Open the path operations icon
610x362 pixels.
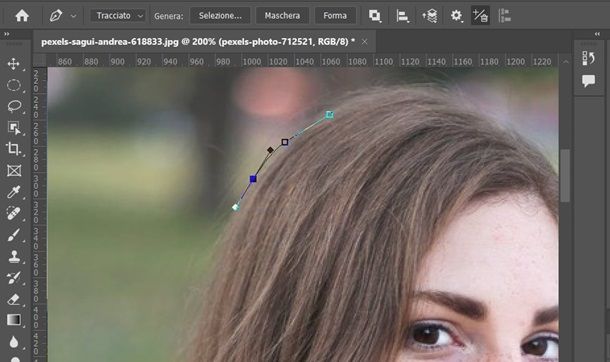tap(375, 16)
